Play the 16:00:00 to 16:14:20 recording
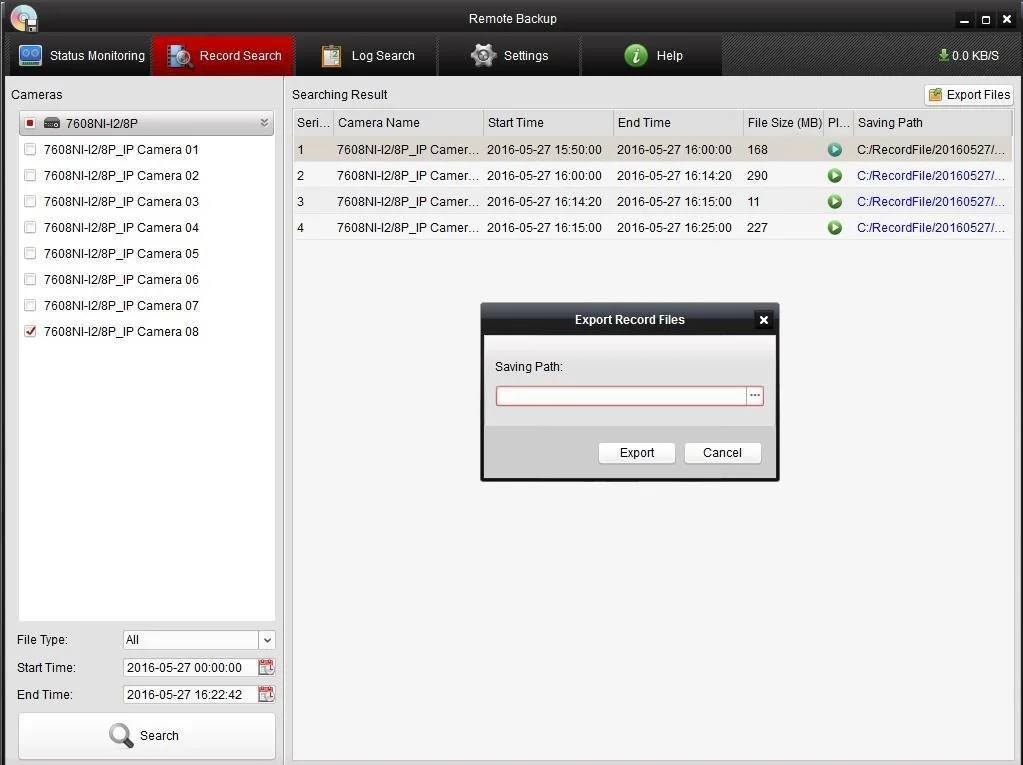1023x765 pixels. [x=834, y=175]
